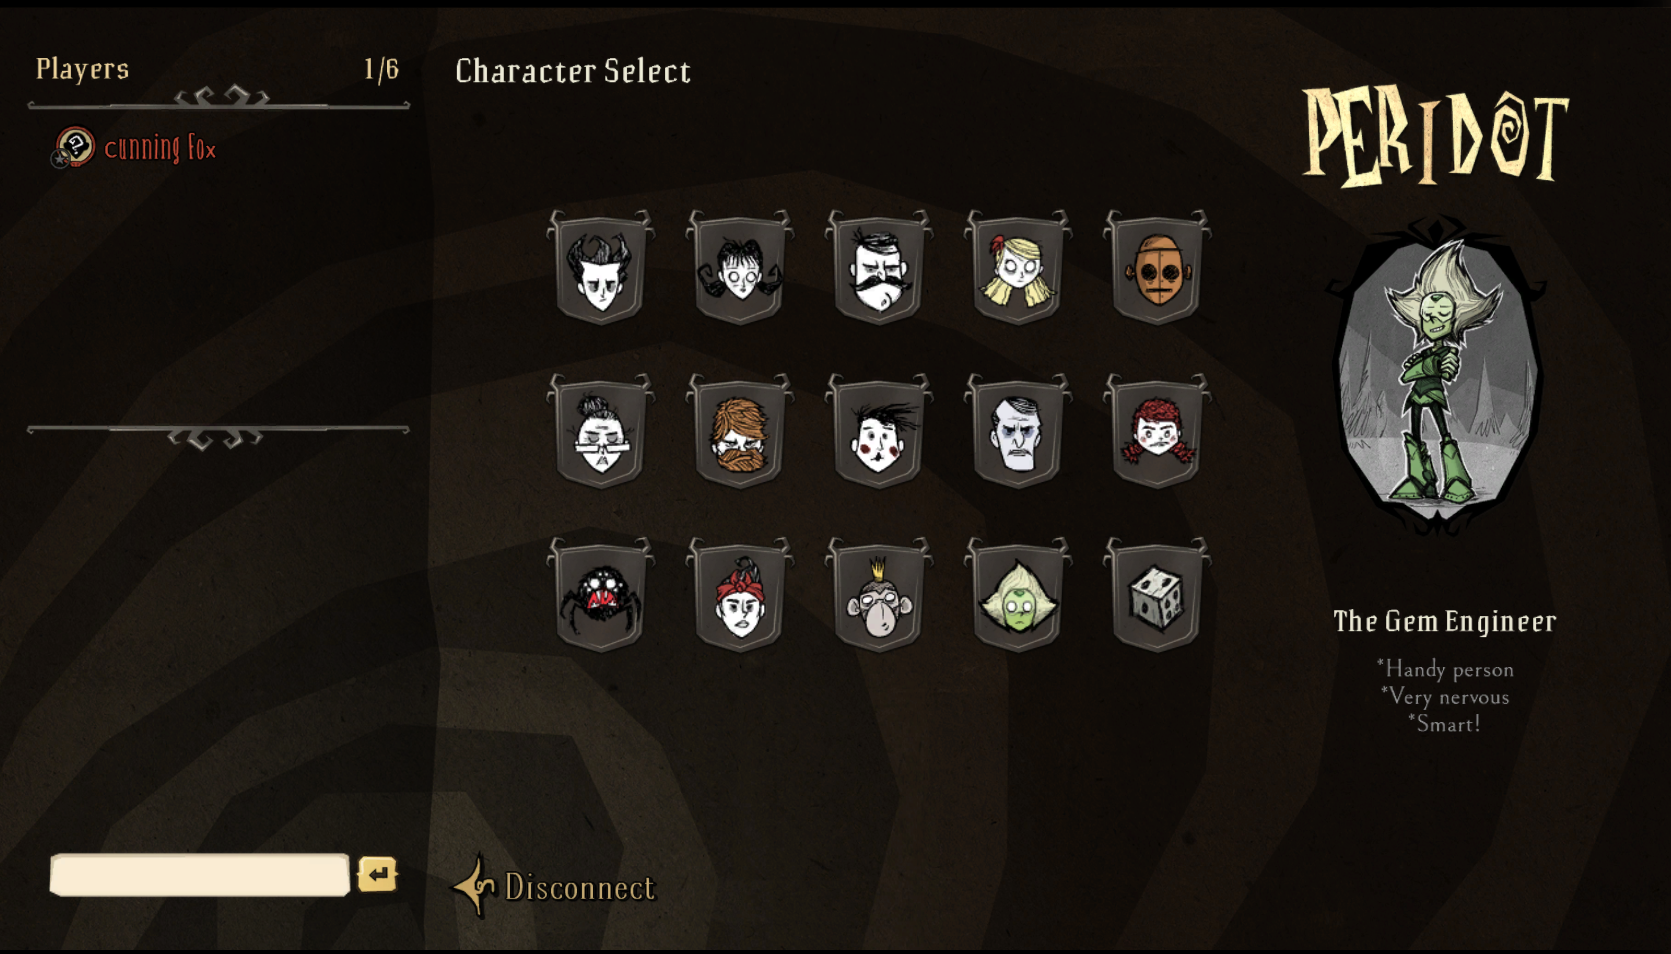
Task: Choose Wes the mime portrait
Action: click(x=879, y=431)
